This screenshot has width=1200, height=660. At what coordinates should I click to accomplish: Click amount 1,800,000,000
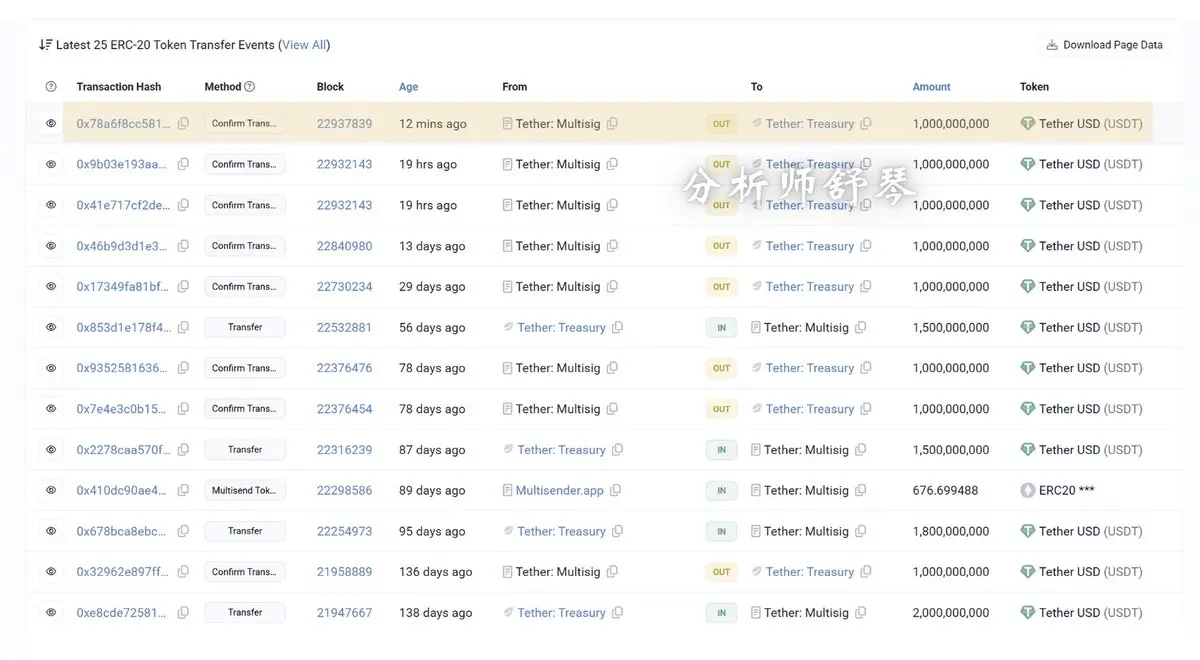pos(951,531)
